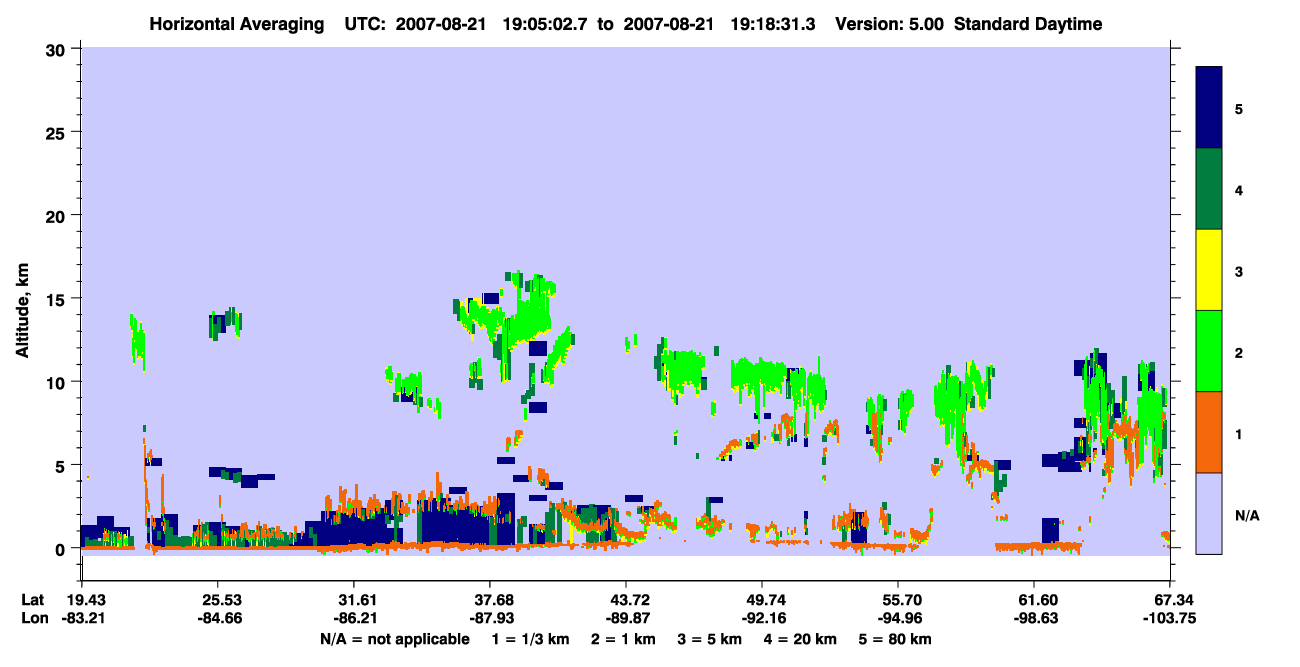
Task: Click the yellow color bar segment labeled 3
Action: click(x=1209, y=270)
